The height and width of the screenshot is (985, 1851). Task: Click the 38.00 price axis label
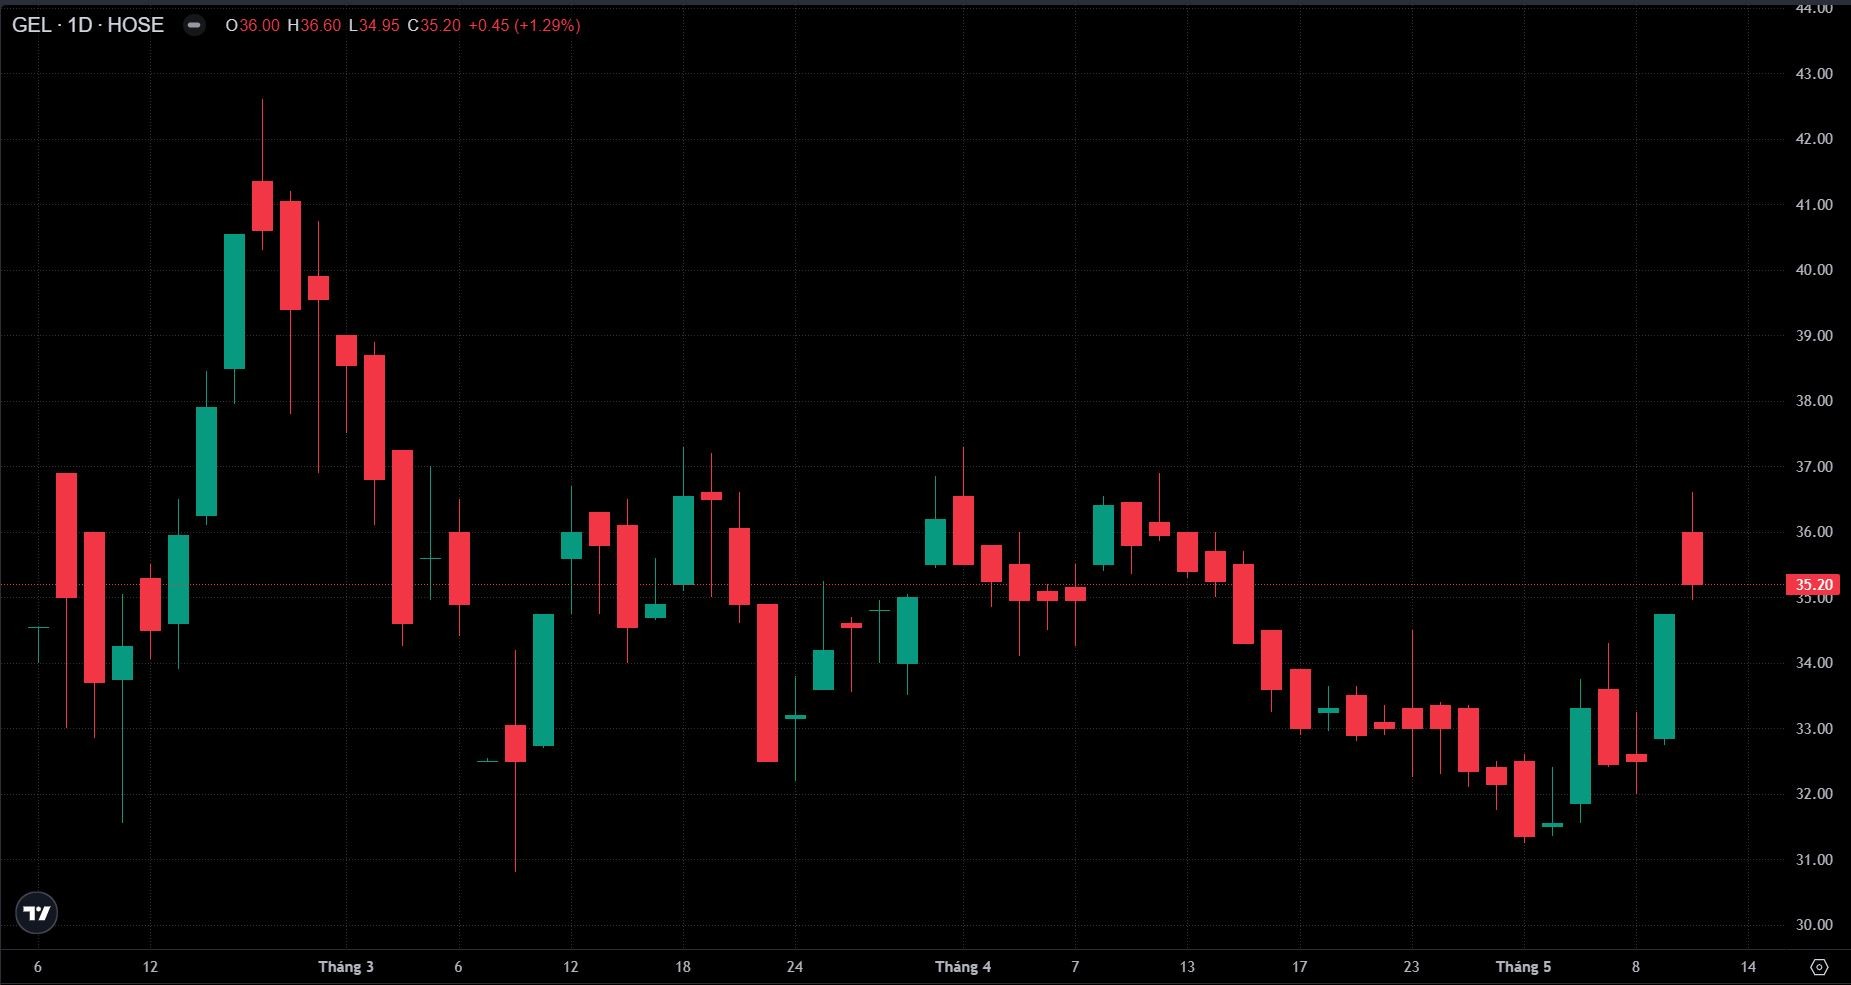pos(1814,401)
